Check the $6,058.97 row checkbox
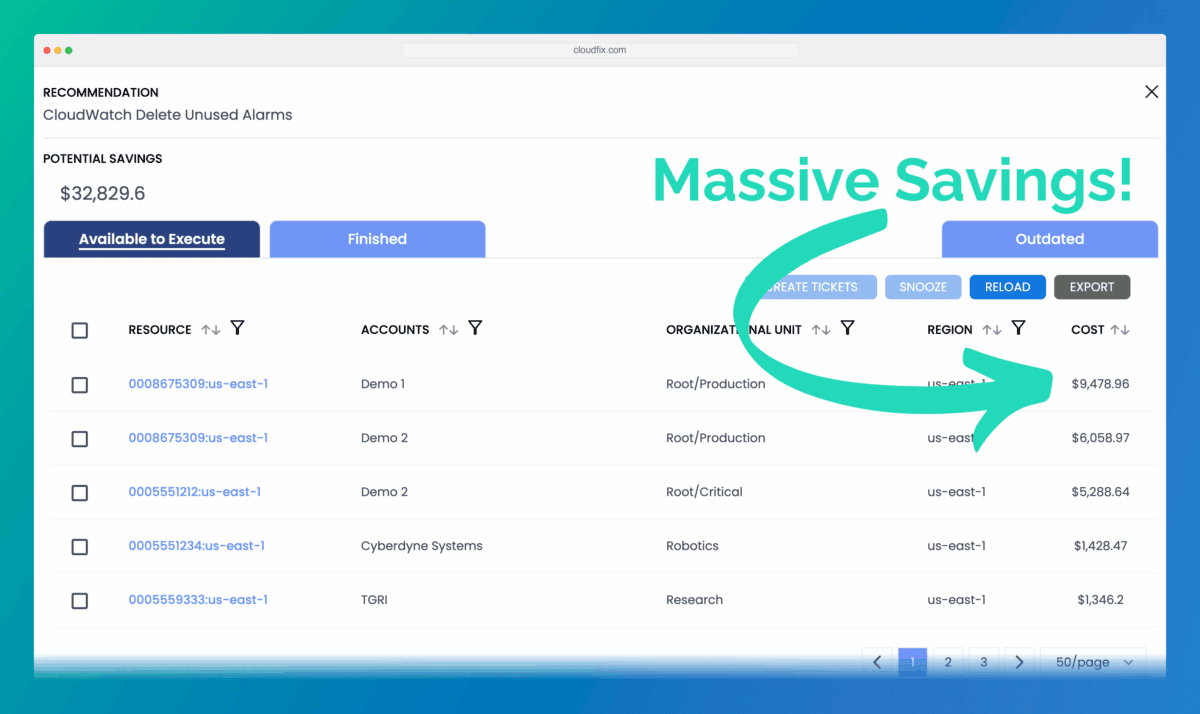The height and width of the screenshot is (714, 1200). 80,439
